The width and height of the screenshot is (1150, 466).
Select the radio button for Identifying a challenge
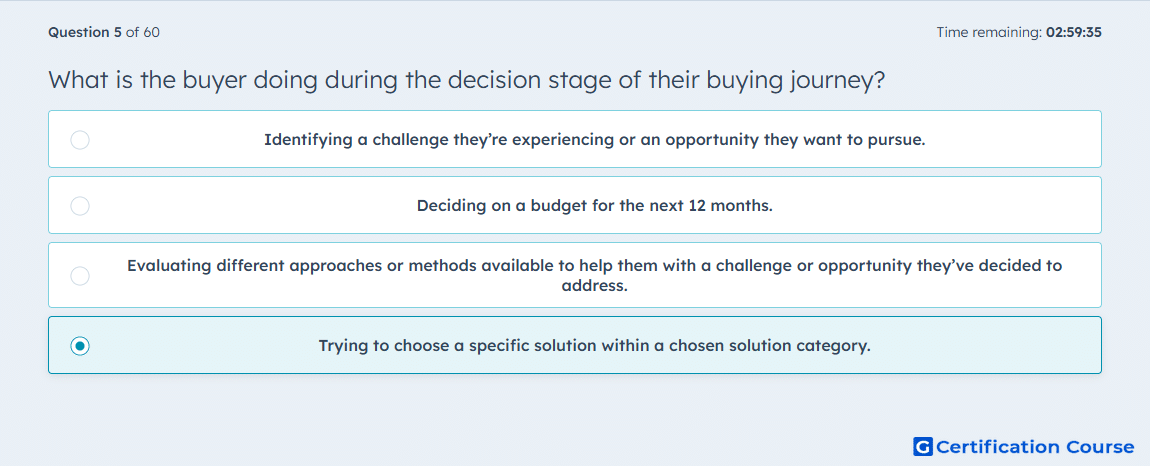(x=80, y=139)
